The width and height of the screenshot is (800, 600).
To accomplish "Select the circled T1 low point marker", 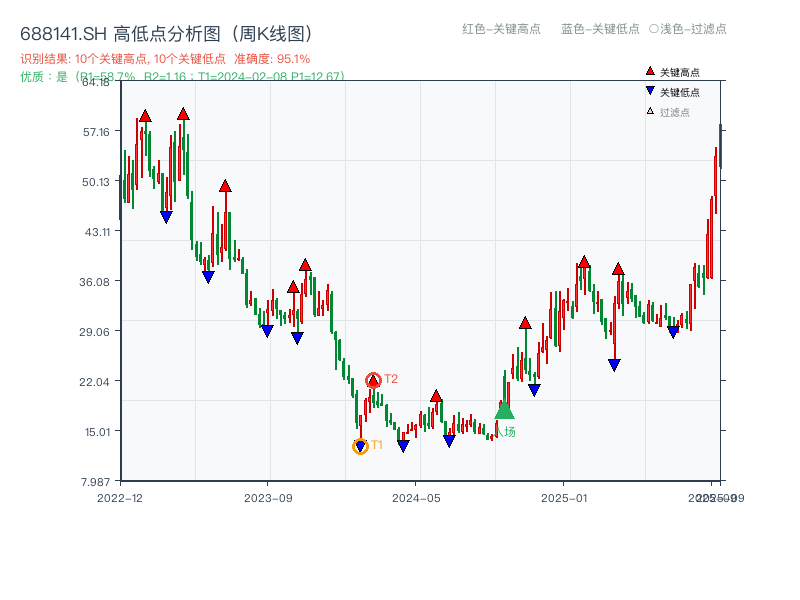I will pos(361,446).
